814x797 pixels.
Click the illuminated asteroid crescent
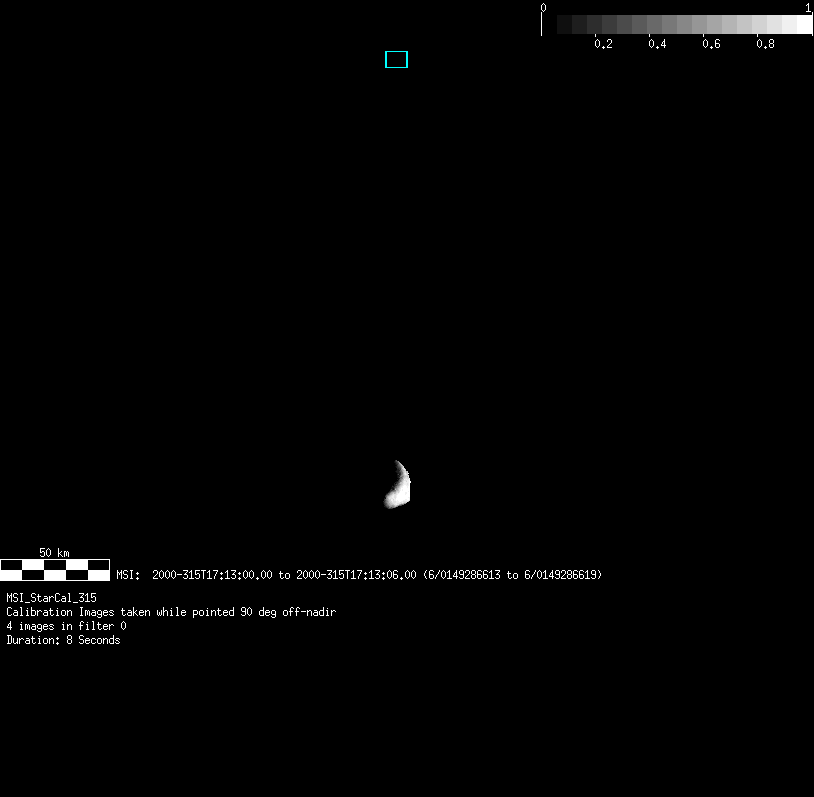[398, 484]
